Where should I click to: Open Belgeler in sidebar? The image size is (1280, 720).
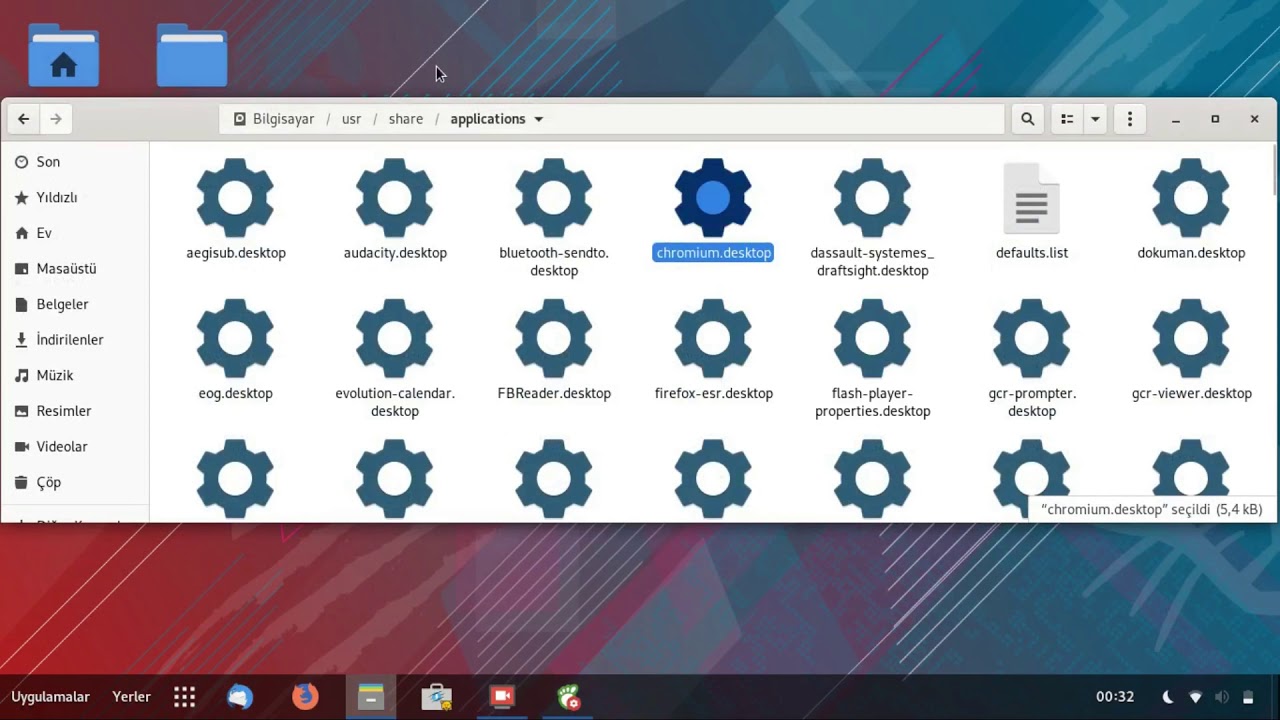[75, 304]
